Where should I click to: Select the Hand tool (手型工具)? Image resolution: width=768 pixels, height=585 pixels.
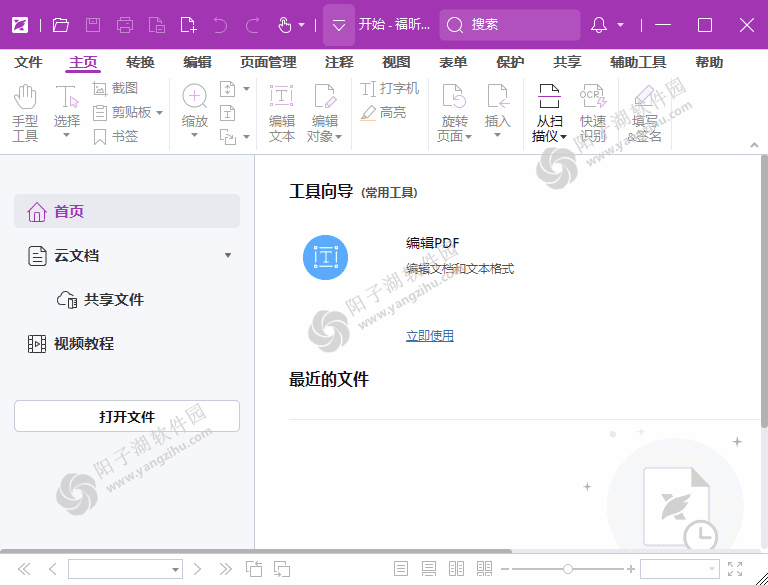click(x=25, y=113)
